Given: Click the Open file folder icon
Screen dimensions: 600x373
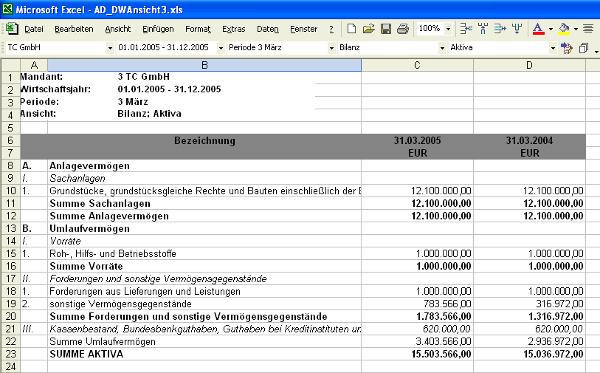Looking at the screenshot, I should coord(368,29).
